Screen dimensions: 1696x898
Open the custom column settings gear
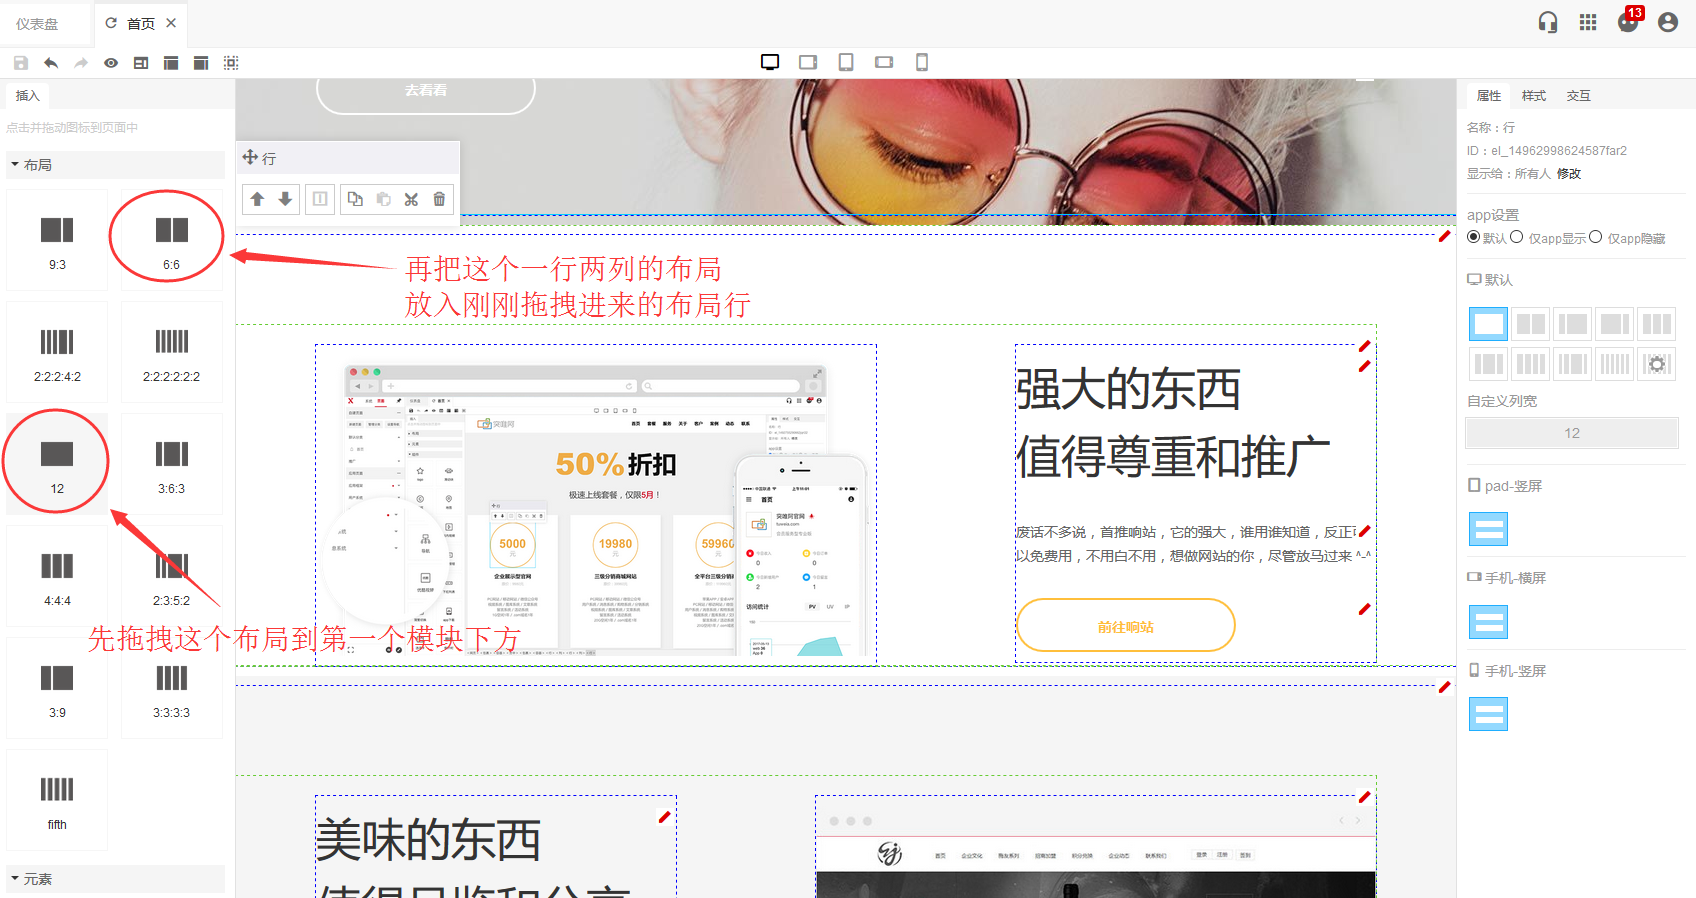tap(1656, 364)
